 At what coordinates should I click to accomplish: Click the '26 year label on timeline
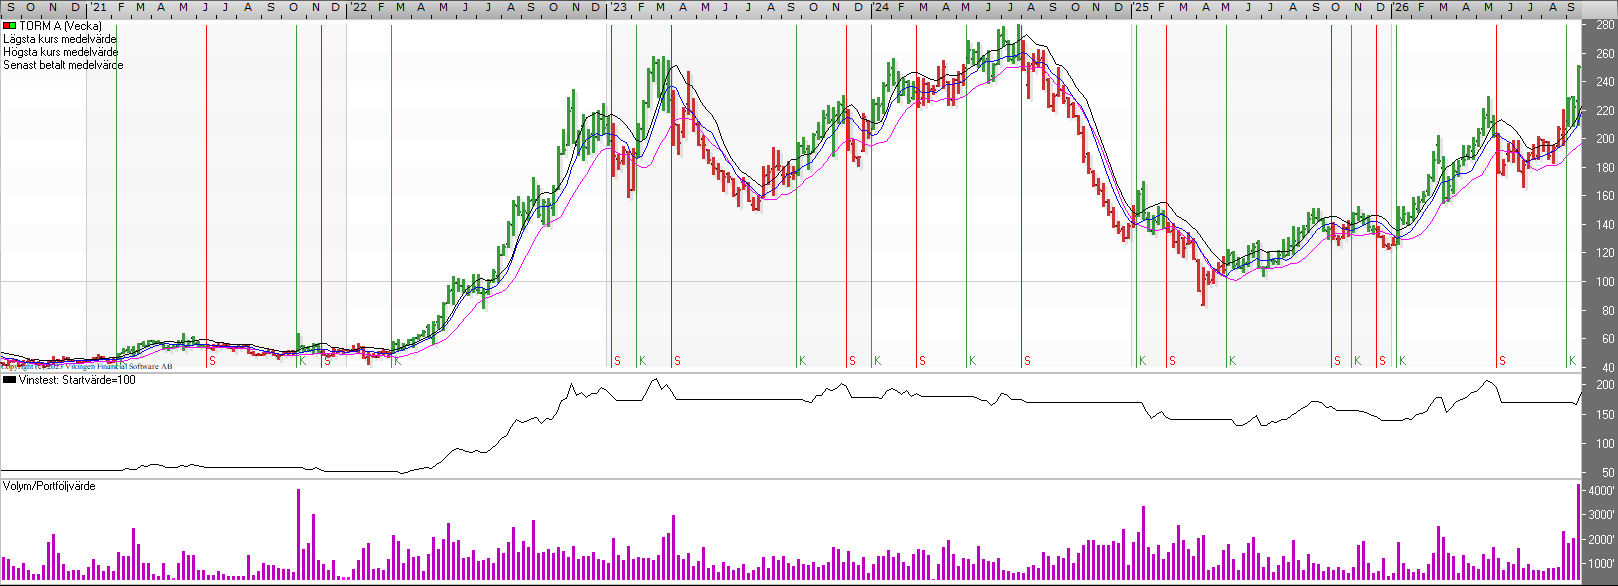tap(1401, 7)
